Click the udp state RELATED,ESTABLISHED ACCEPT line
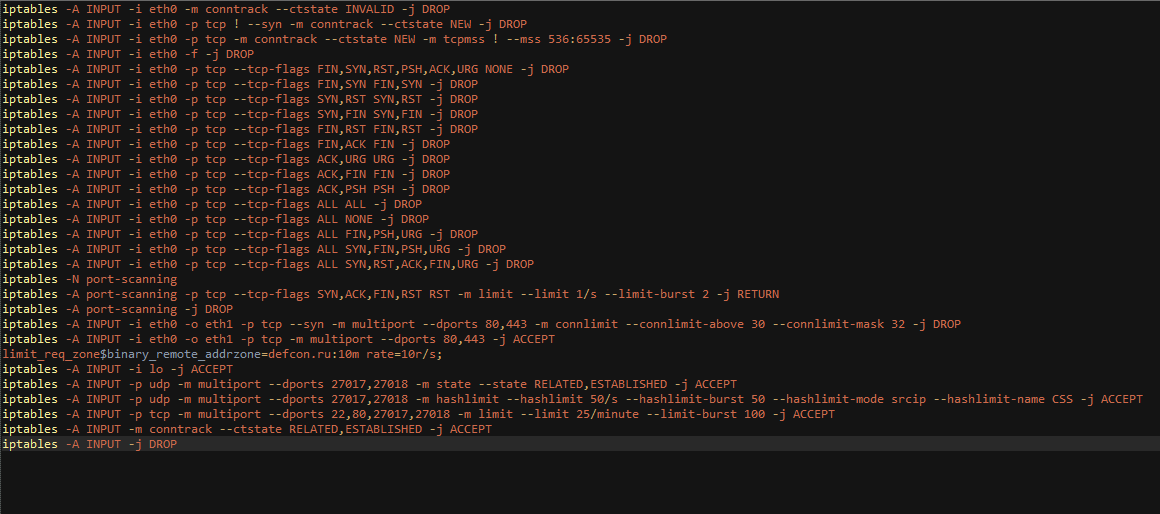Image resolution: width=1160 pixels, height=514 pixels. pyautogui.click(x=369, y=385)
